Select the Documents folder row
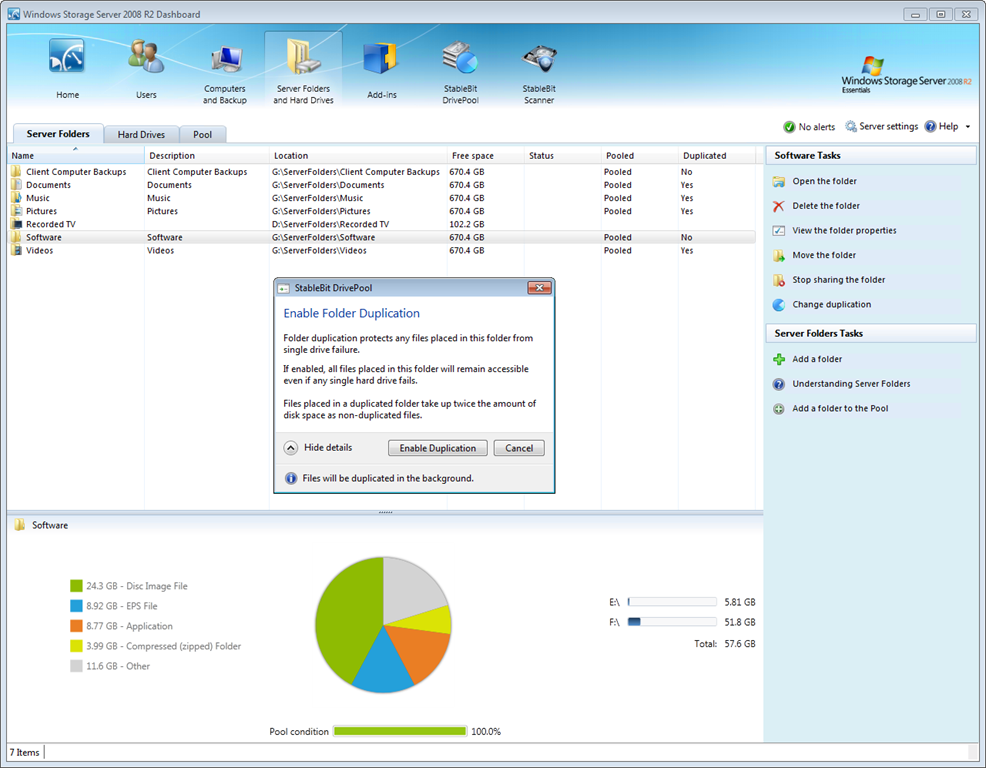The height and width of the screenshot is (768, 986). click(382, 185)
